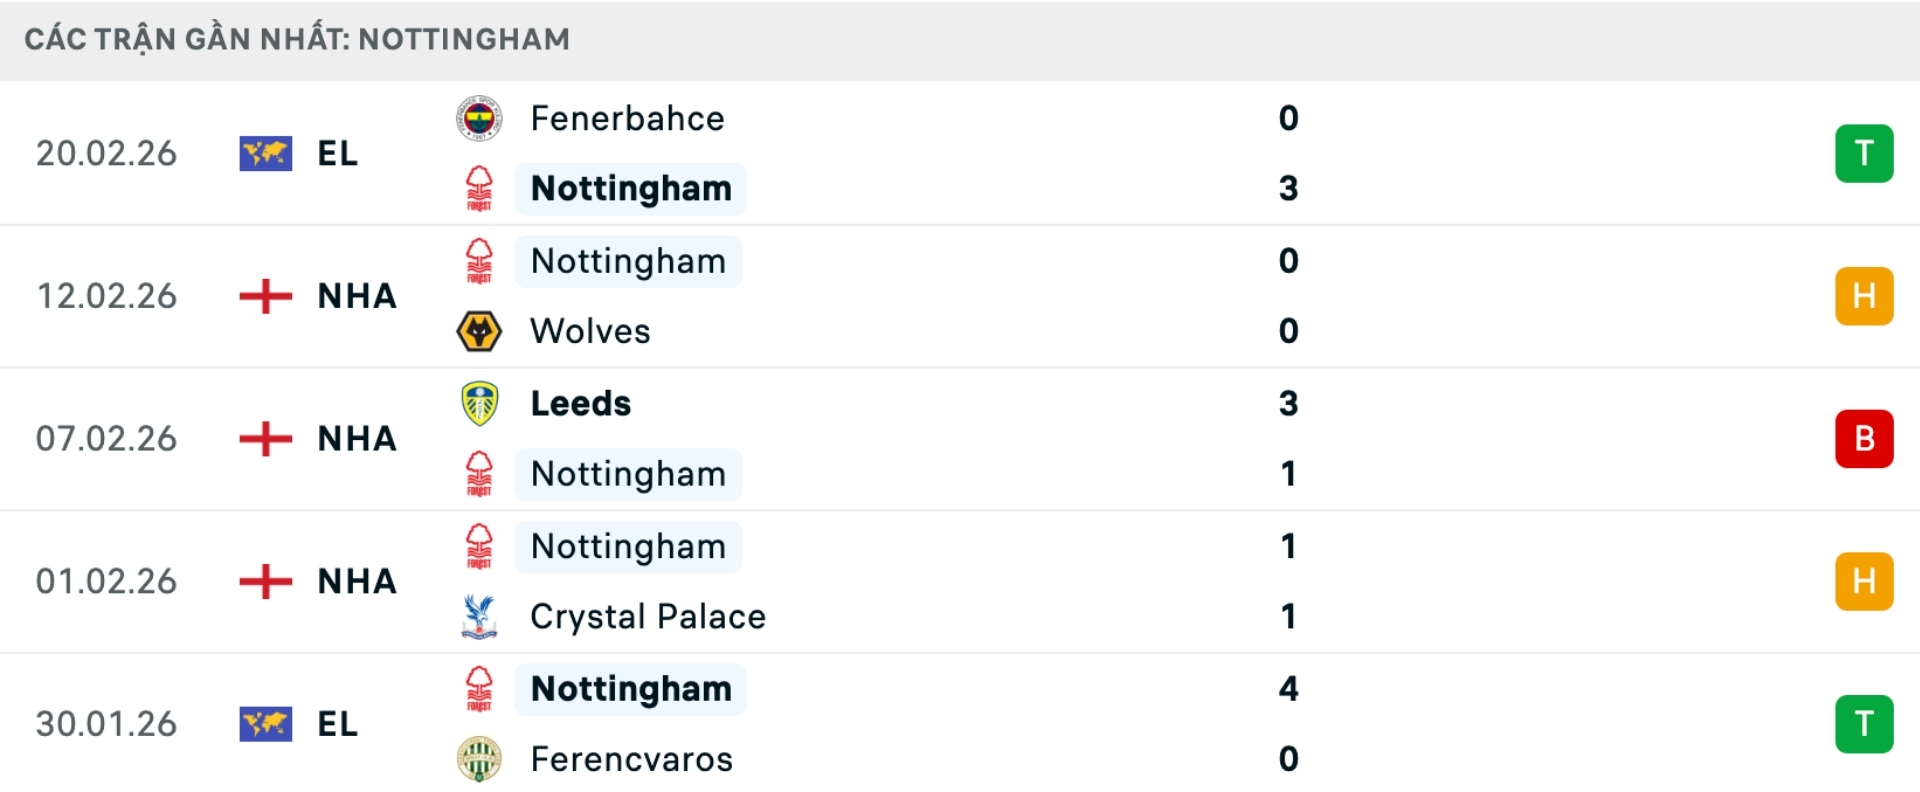Click the green T result indicator for Ferencvaros match
1920x792 pixels.
1864,723
